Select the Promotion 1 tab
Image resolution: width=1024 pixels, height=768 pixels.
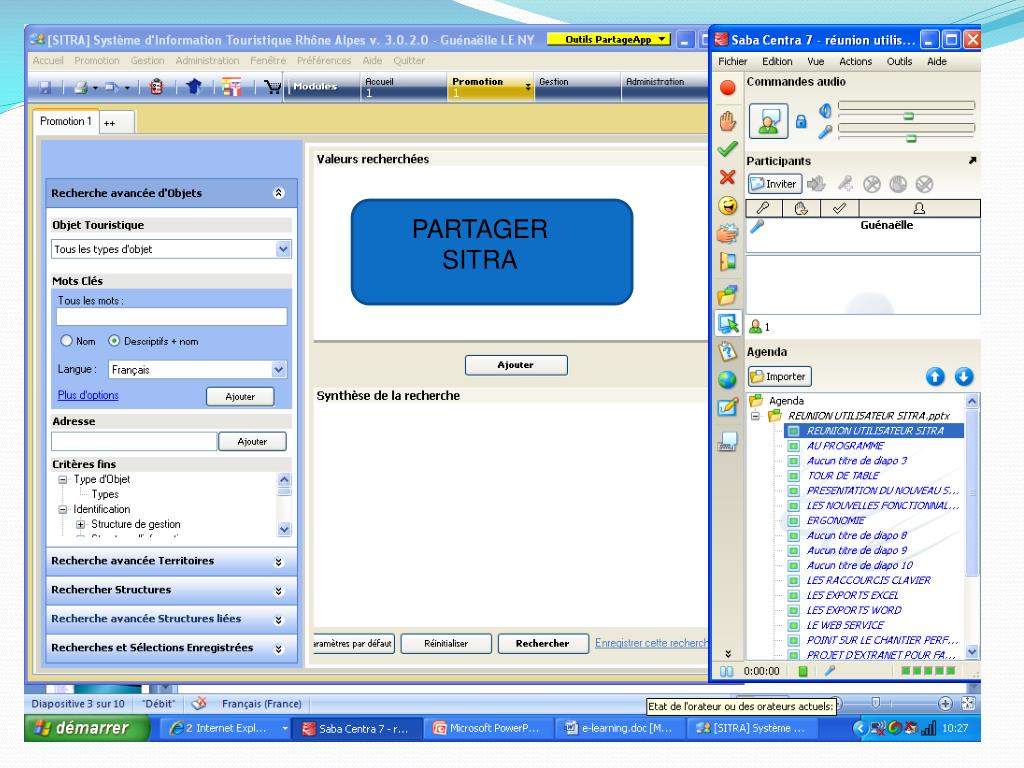click(65, 121)
